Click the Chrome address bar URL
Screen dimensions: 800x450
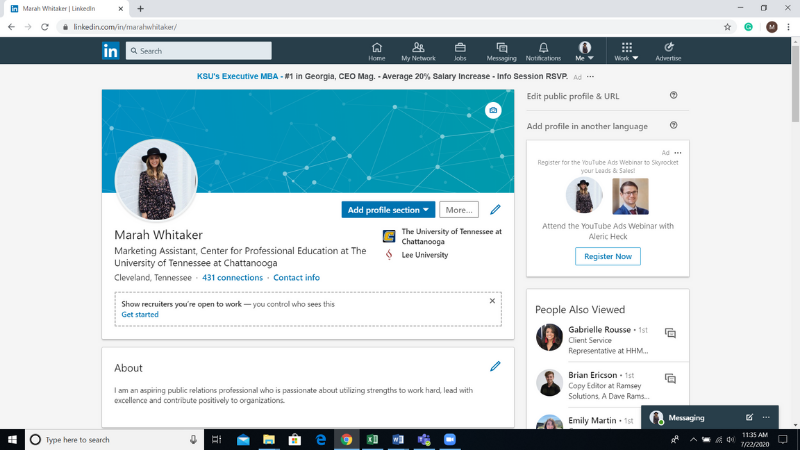(125, 27)
